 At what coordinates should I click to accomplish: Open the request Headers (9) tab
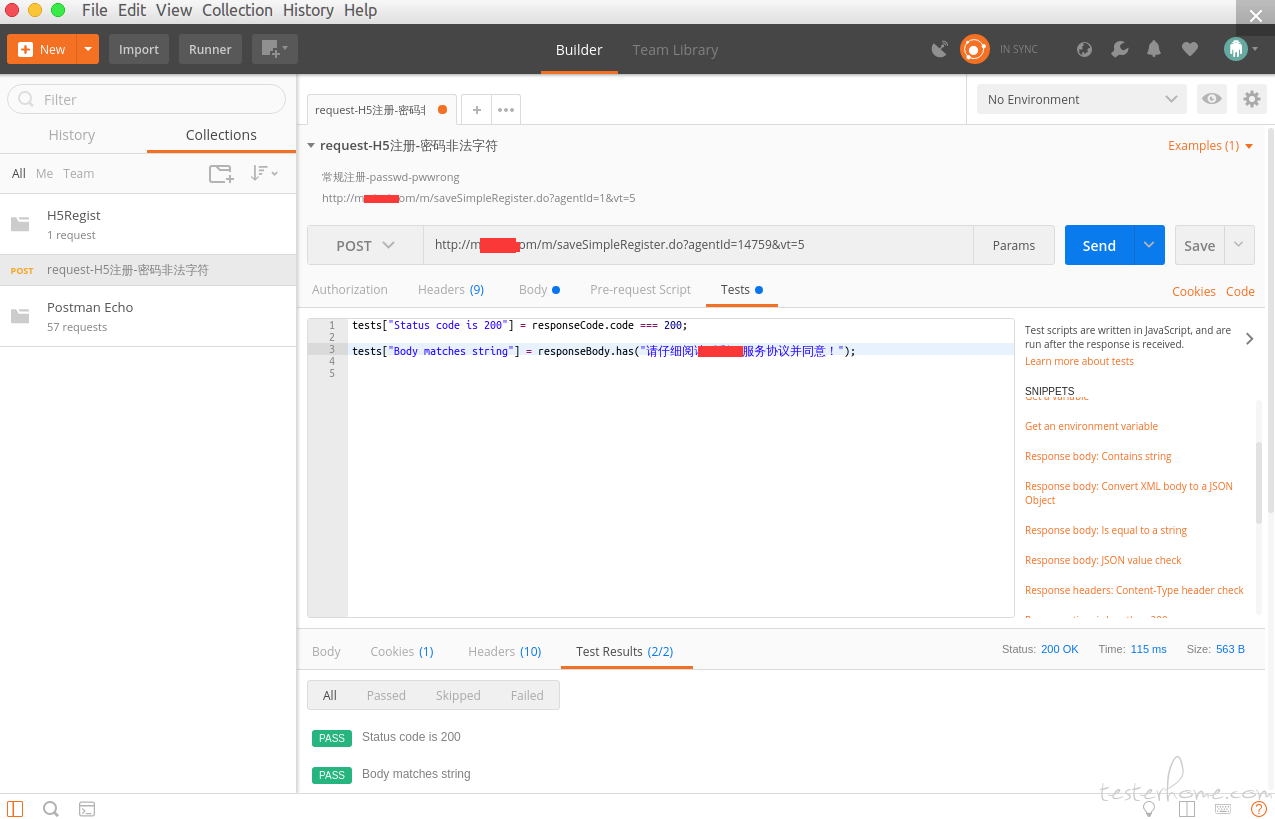451,290
